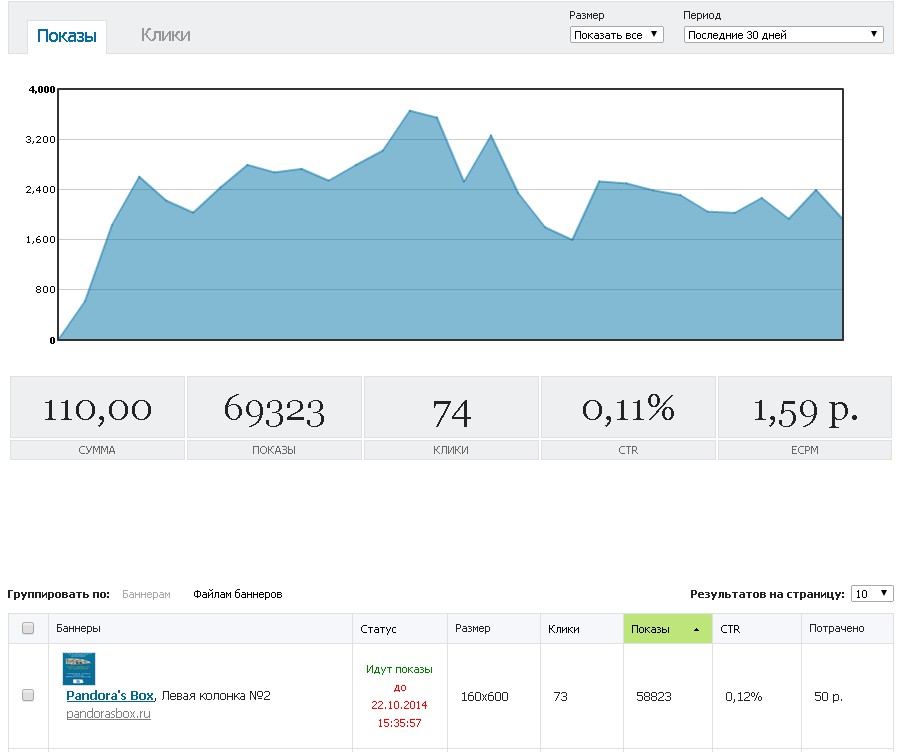
Task: Click the Pandora's Box banner thumbnail
Action: (79, 669)
